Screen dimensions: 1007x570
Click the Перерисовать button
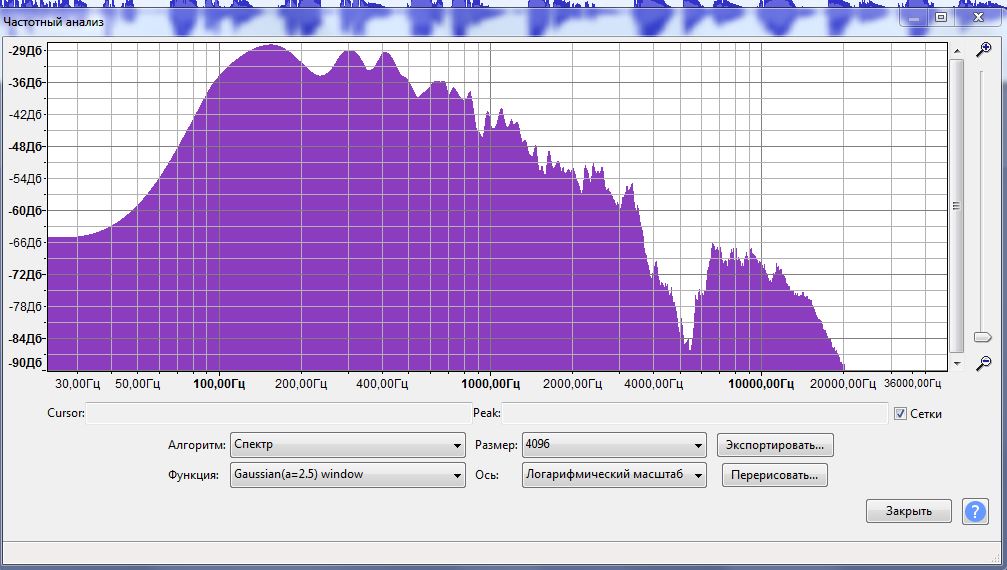click(x=775, y=476)
